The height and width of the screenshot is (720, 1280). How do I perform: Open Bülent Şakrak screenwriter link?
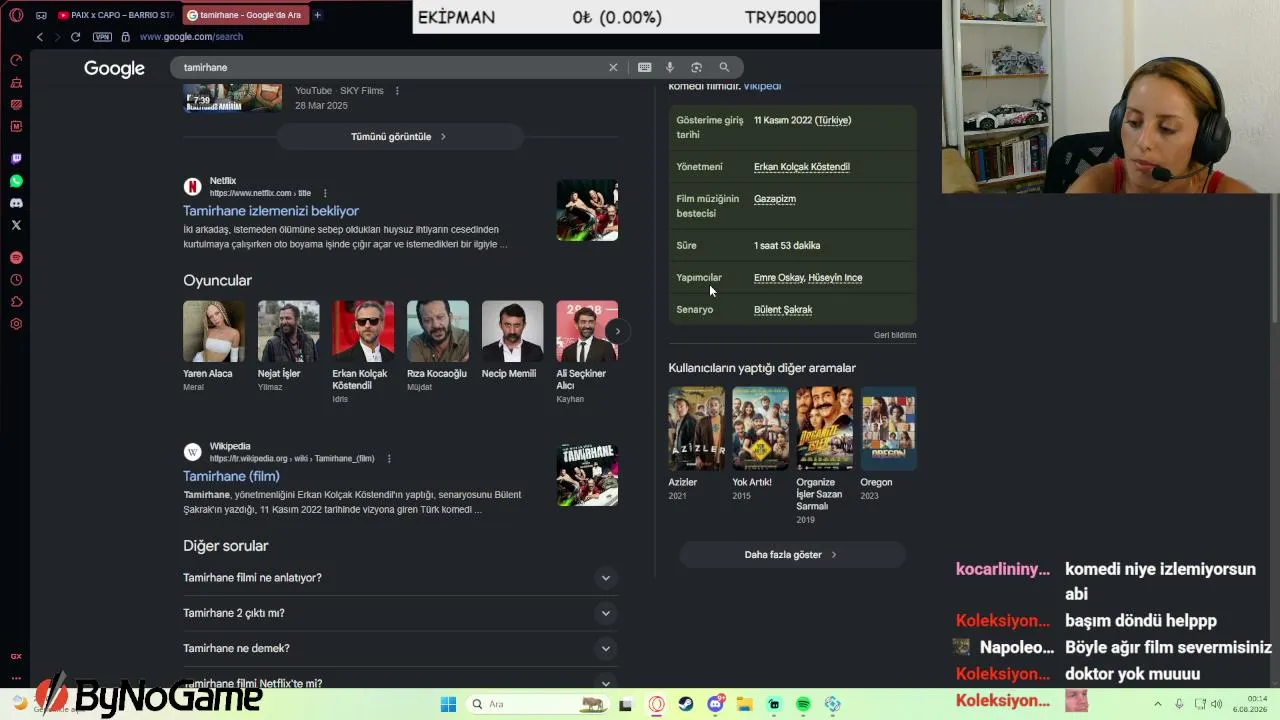pyautogui.click(x=783, y=310)
